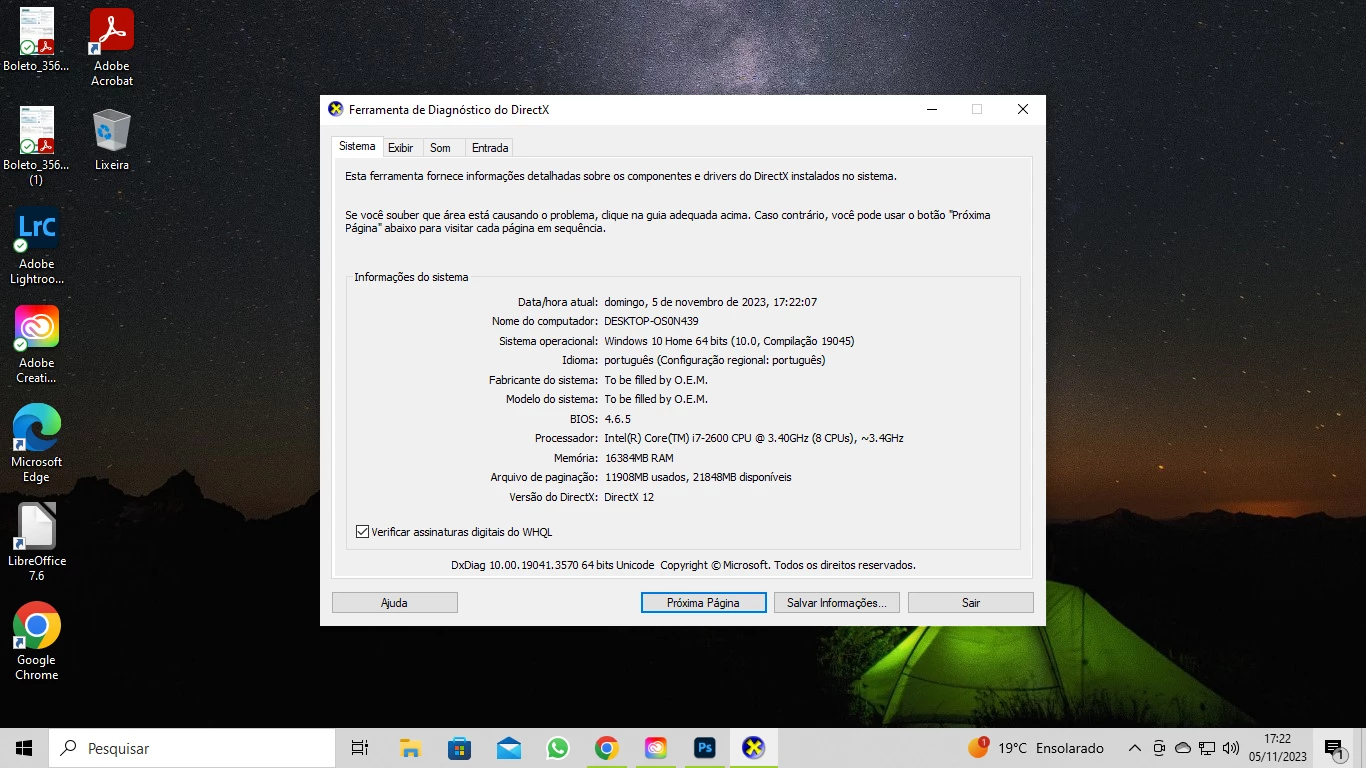Click the DxDiag 10.00.19041.3570 version text
Viewport: 1366px width, 768px height.
pyautogui.click(x=552, y=565)
